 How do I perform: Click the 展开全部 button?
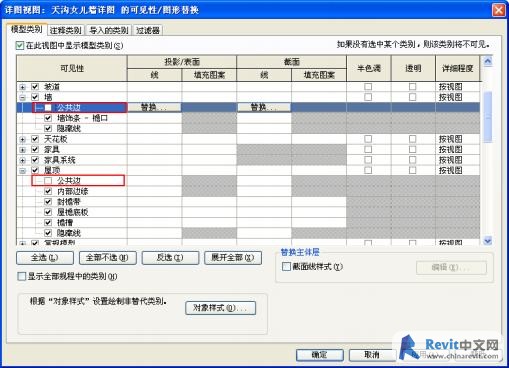coord(233,258)
